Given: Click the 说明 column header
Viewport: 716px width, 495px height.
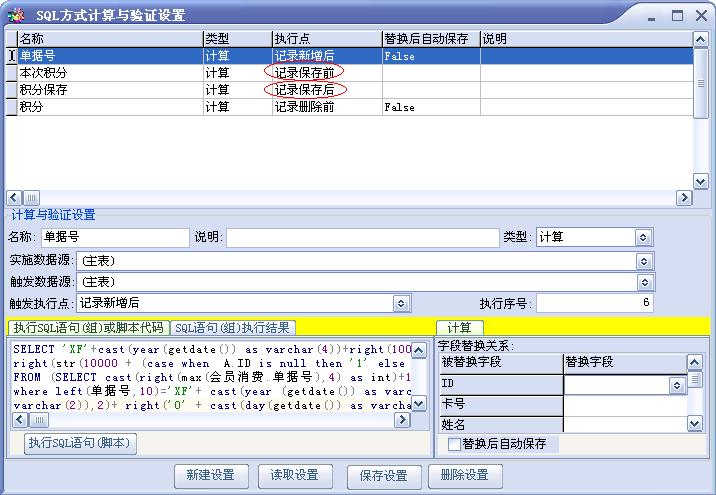Looking at the screenshot, I should point(587,39).
